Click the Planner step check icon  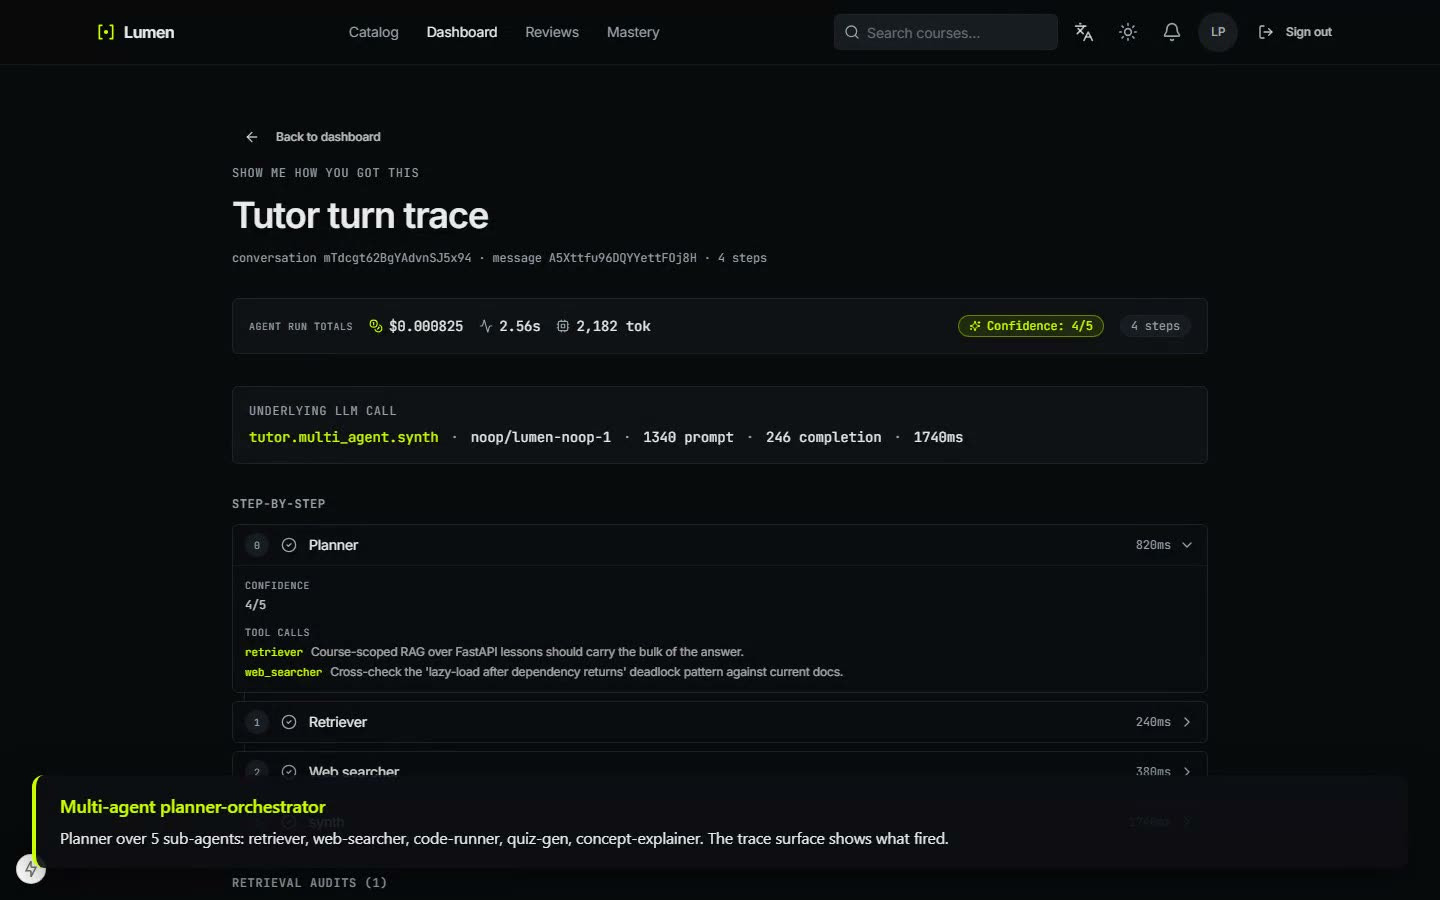pos(289,545)
